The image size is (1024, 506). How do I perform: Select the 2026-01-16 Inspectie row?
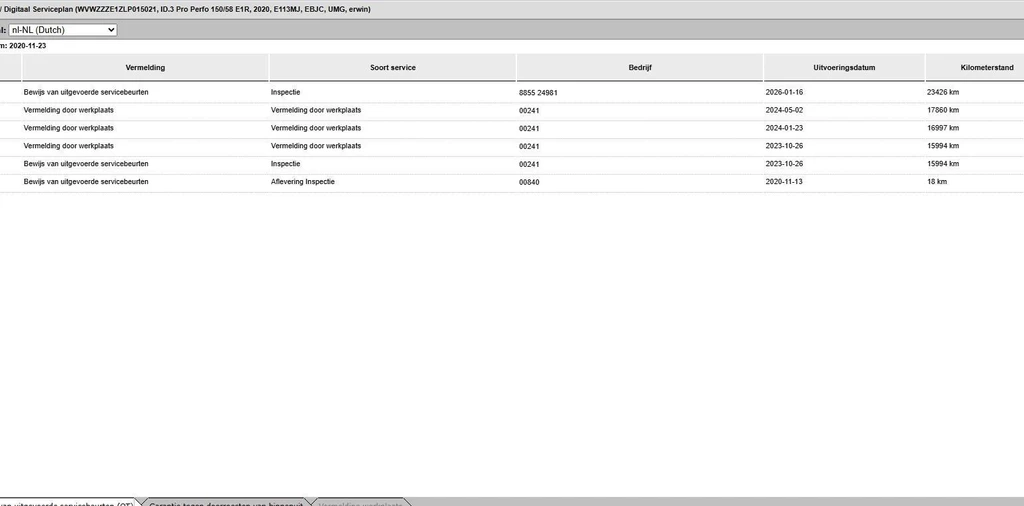(x=512, y=93)
